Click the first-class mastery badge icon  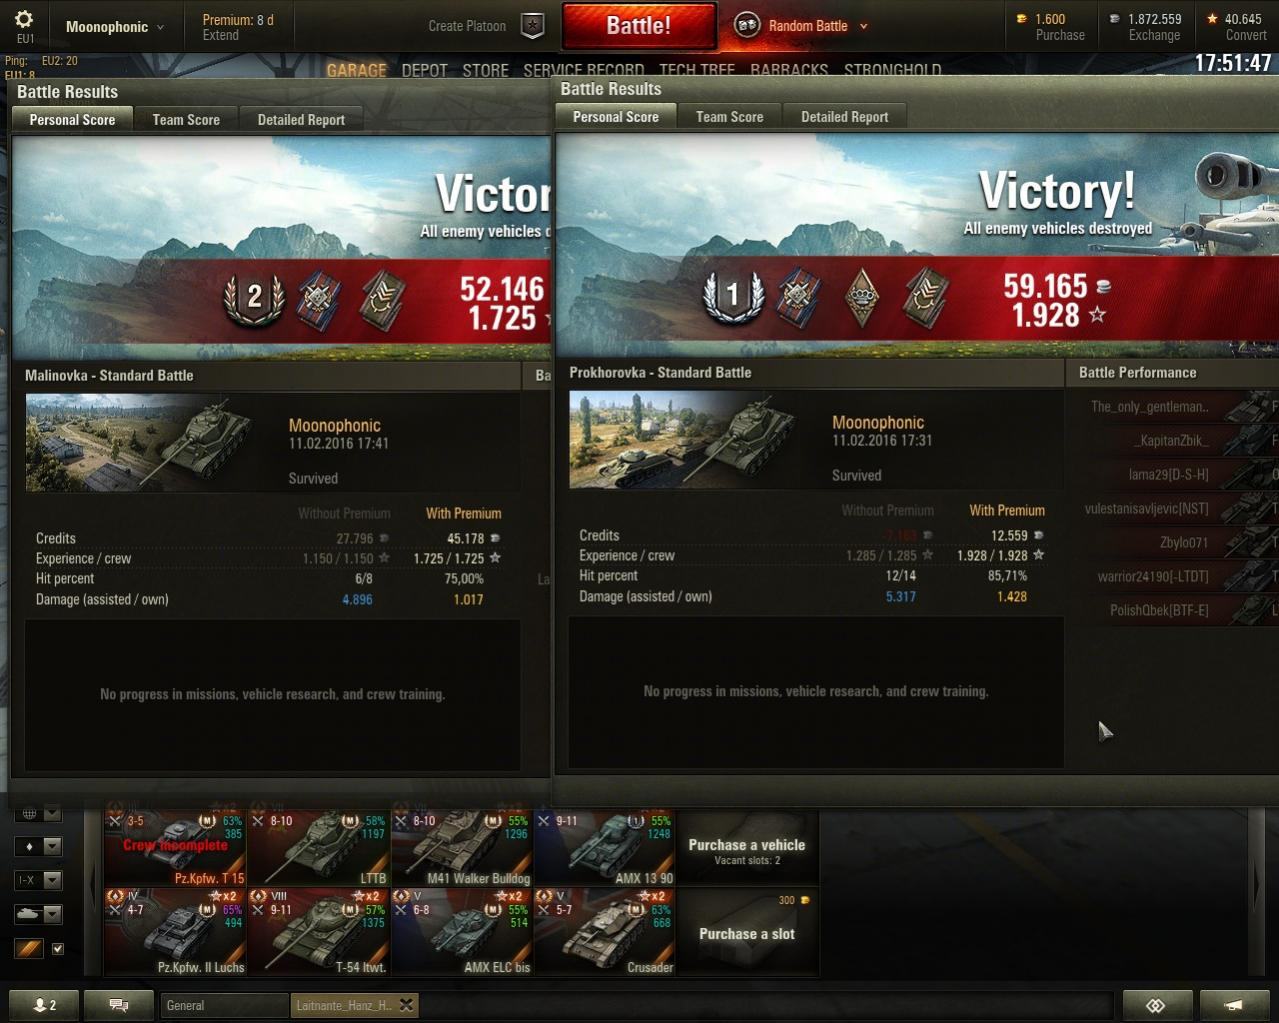734,294
